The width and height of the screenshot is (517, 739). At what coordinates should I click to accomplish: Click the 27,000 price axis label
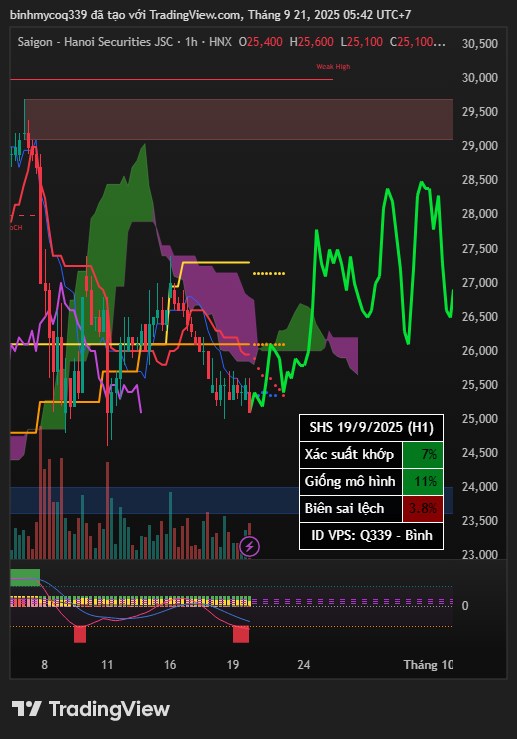coord(479,282)
